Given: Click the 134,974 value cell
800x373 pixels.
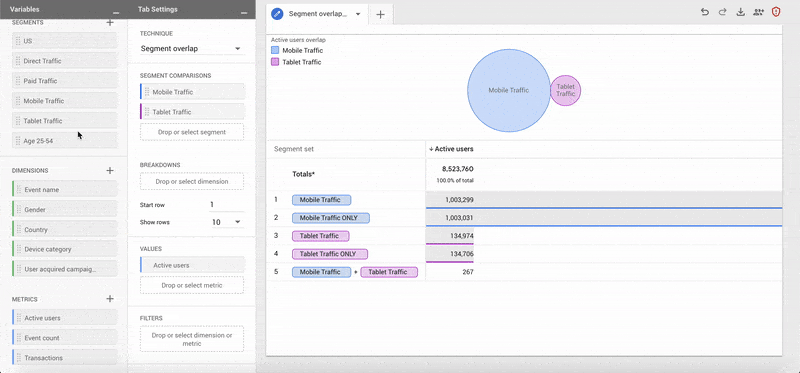Looking at the screenshot, I should [x=462, y=236].
